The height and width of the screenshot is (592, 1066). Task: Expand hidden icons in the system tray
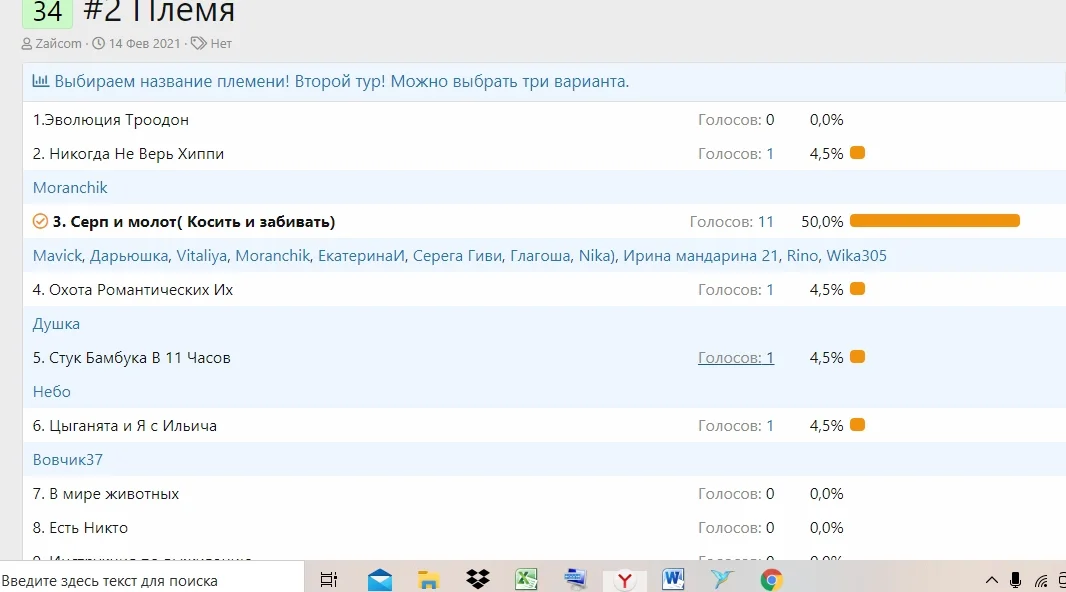(991, 578)
